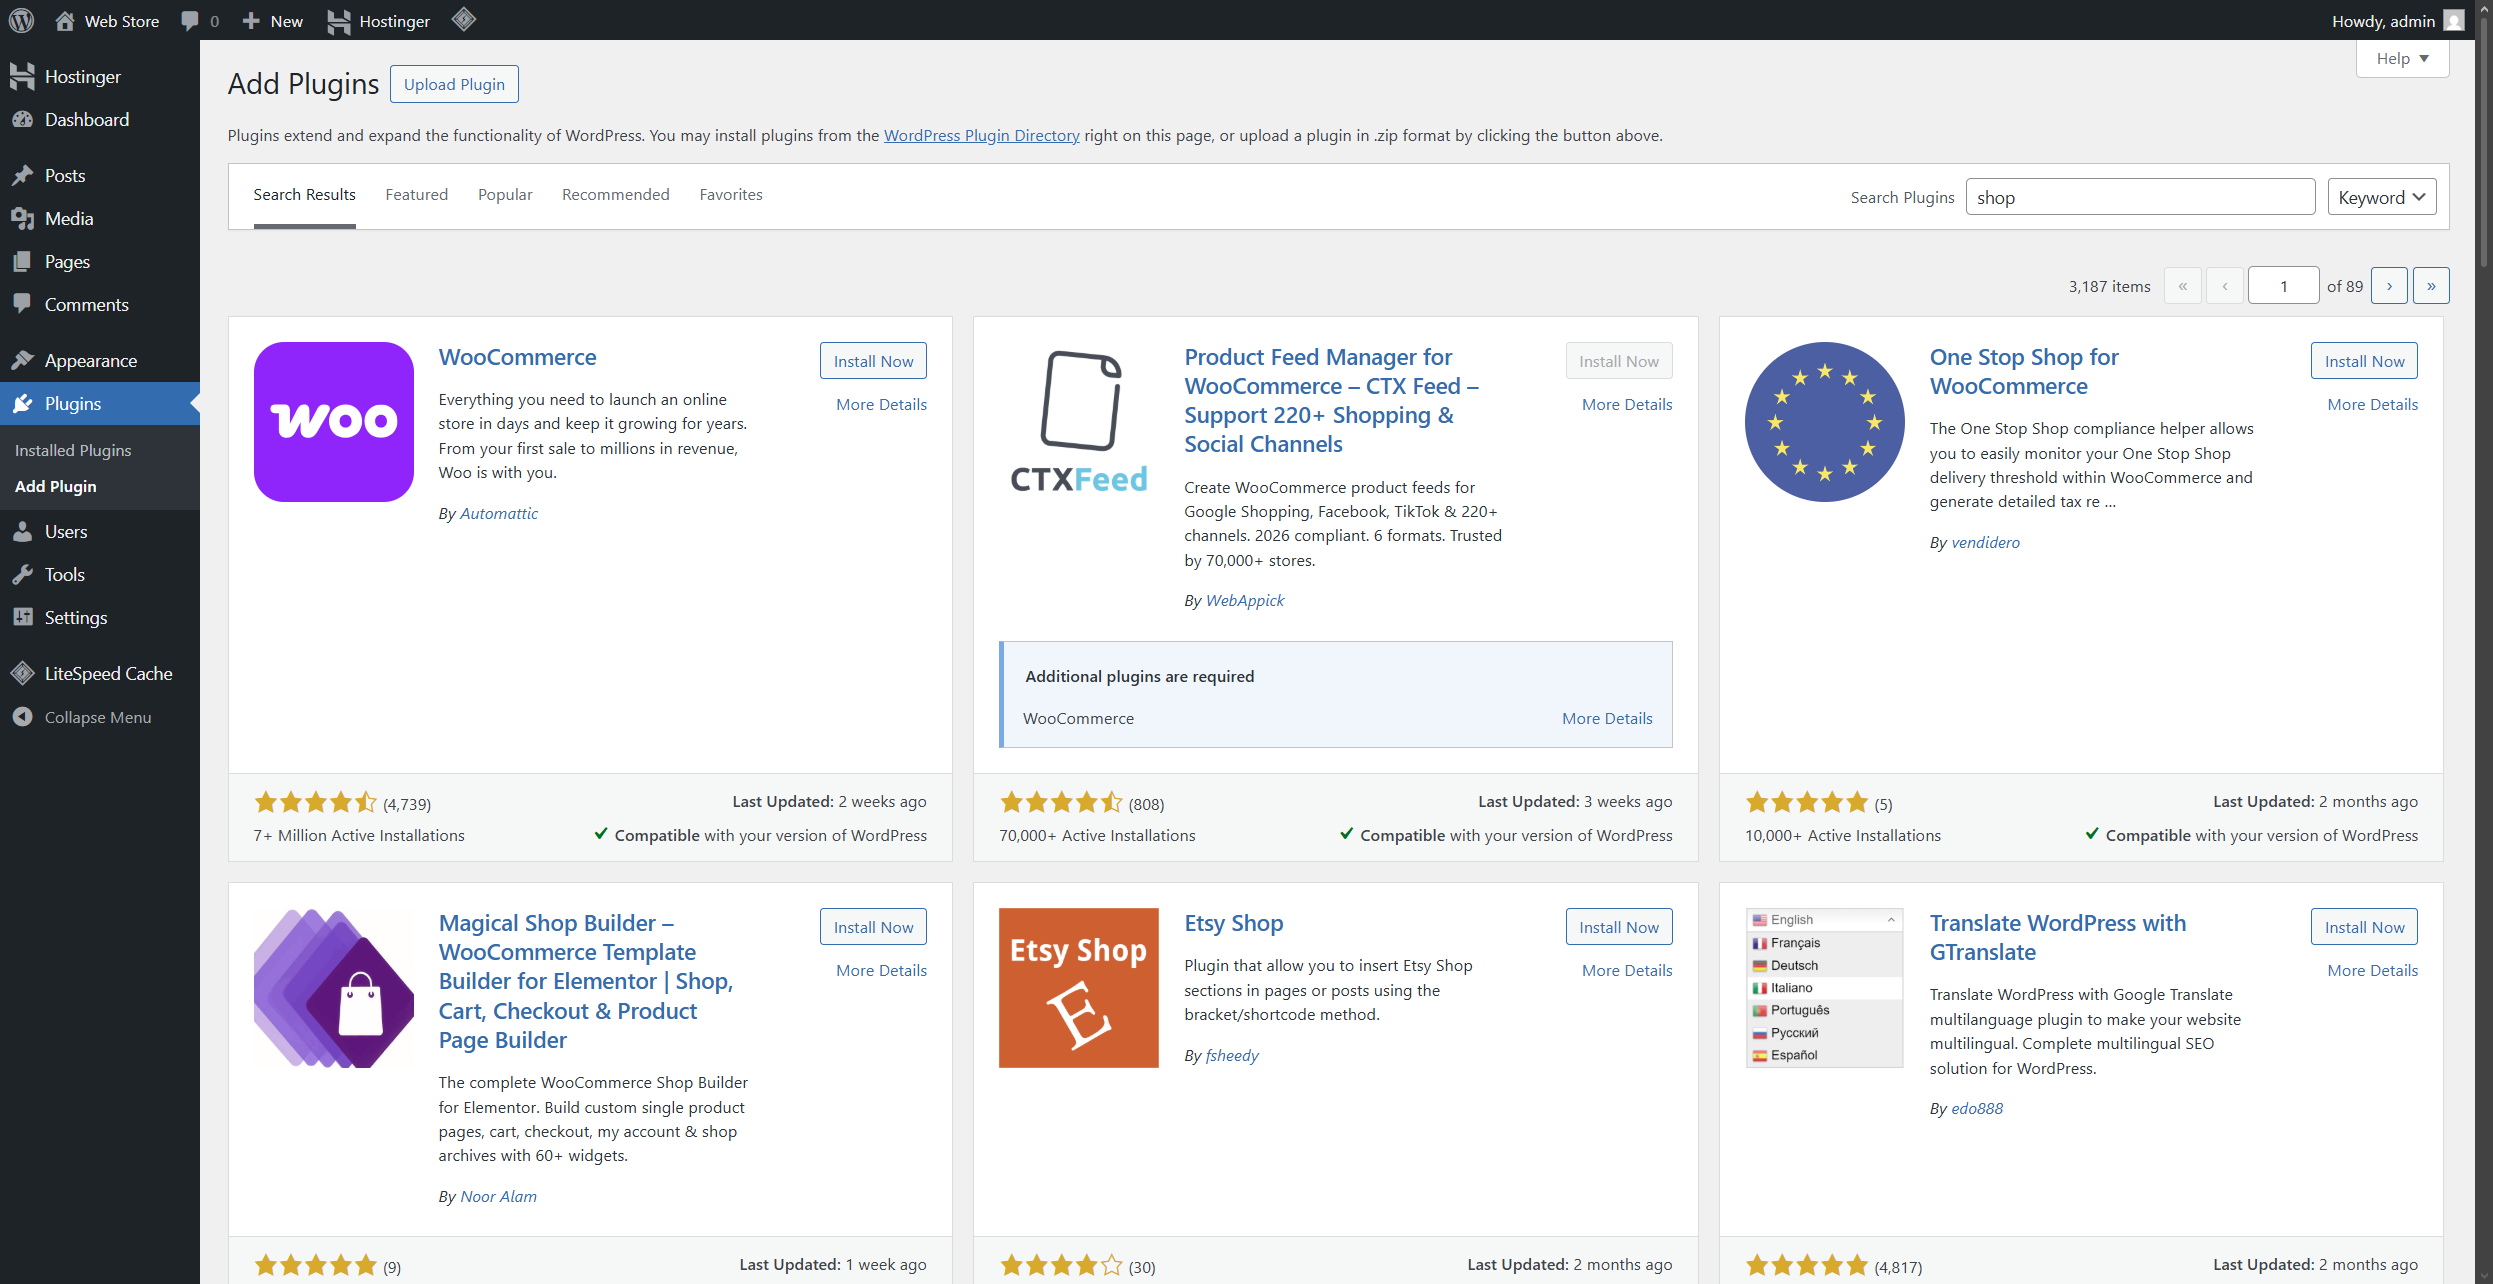Expand the Help dropdown panel
2493x1284 pixels.
[2402, 58]
